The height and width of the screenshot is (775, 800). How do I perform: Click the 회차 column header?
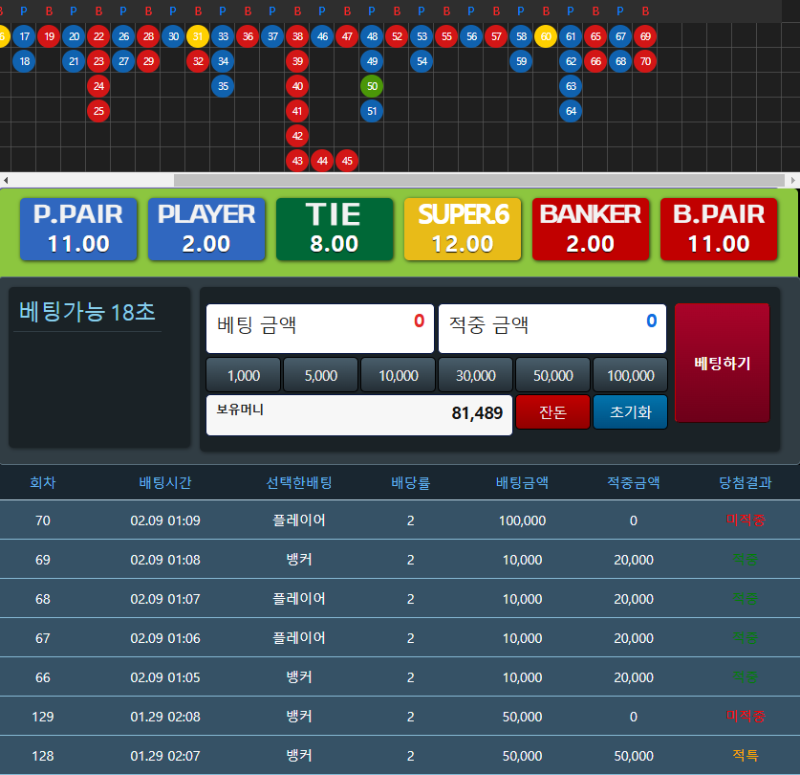pyautogui.click(x=43, y=482)
